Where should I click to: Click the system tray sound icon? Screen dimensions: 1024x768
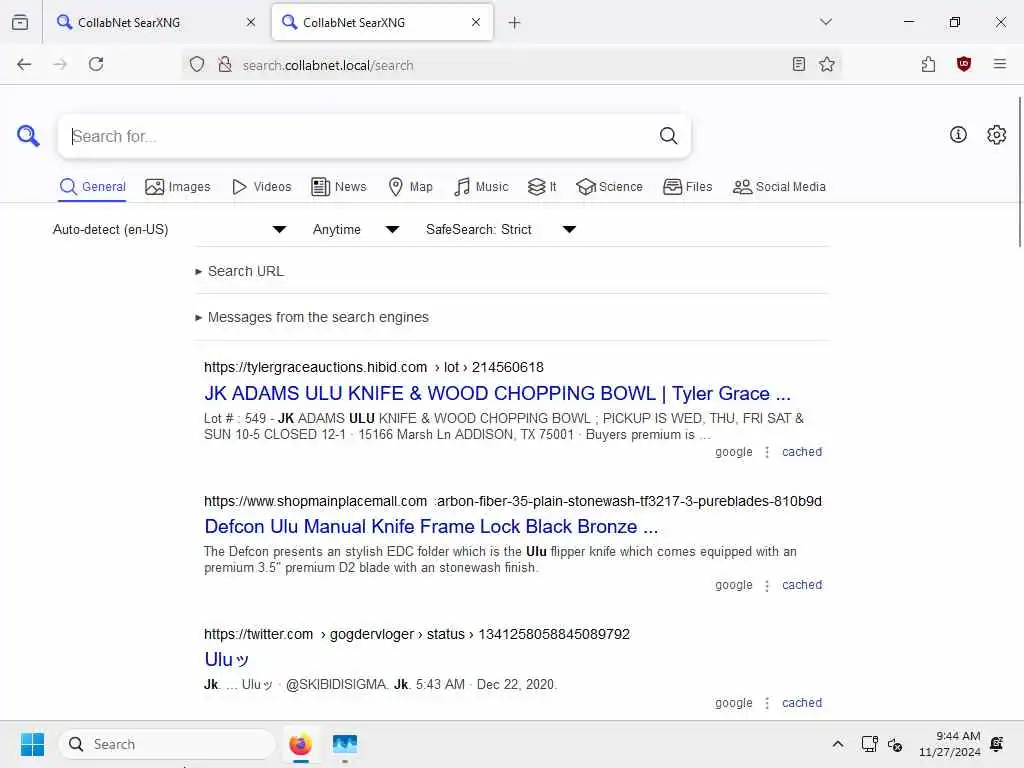[895, 744]
